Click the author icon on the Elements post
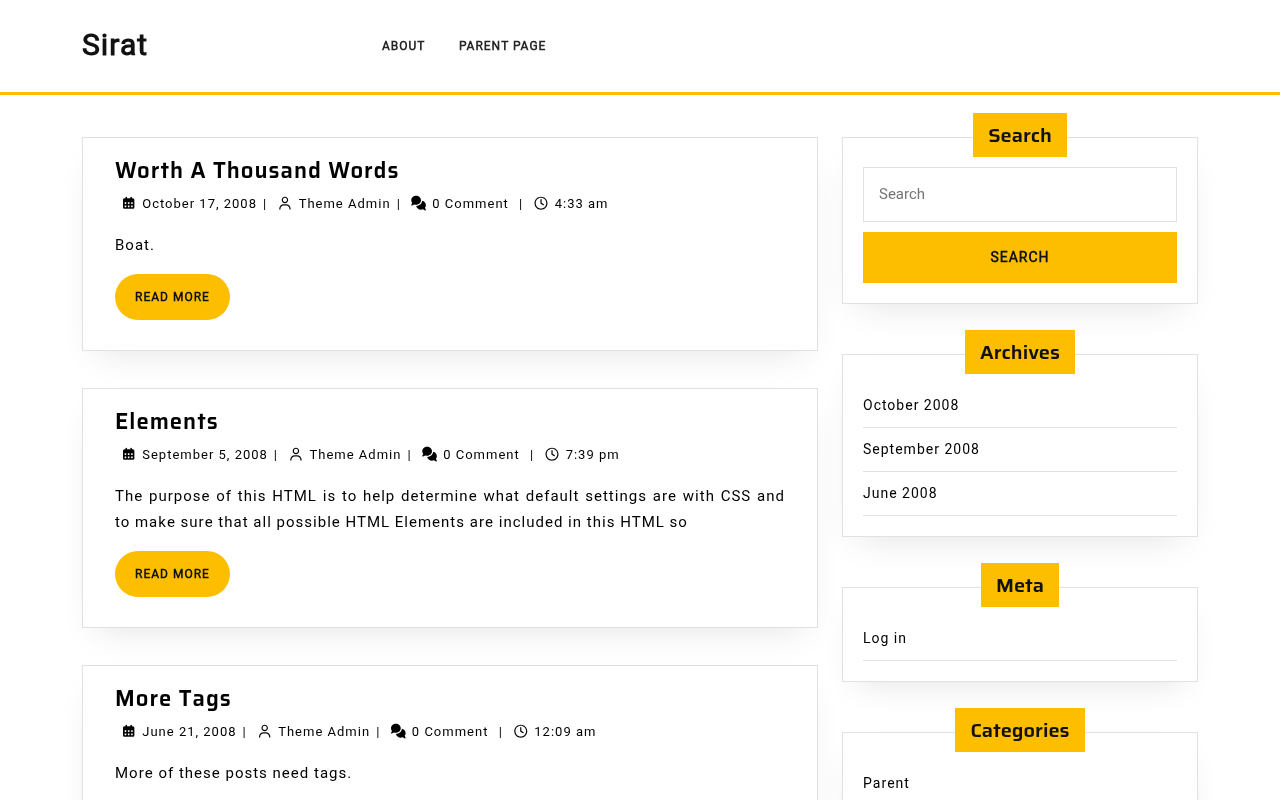The image size is (1280, 800). (x=296, y=455)
